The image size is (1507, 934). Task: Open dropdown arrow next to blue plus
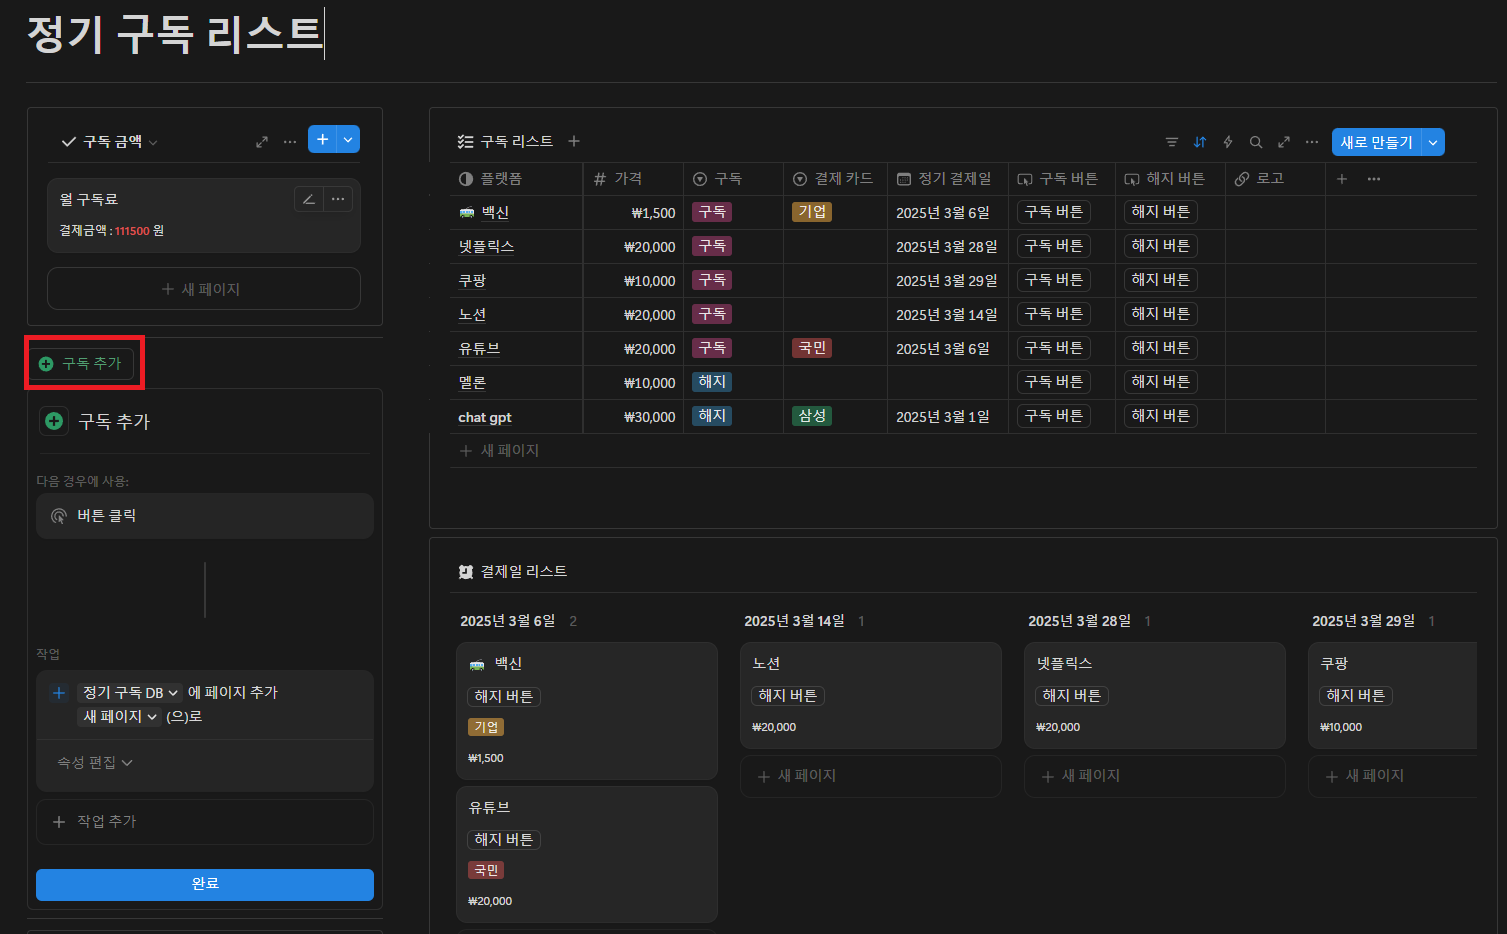coord(348,140)
